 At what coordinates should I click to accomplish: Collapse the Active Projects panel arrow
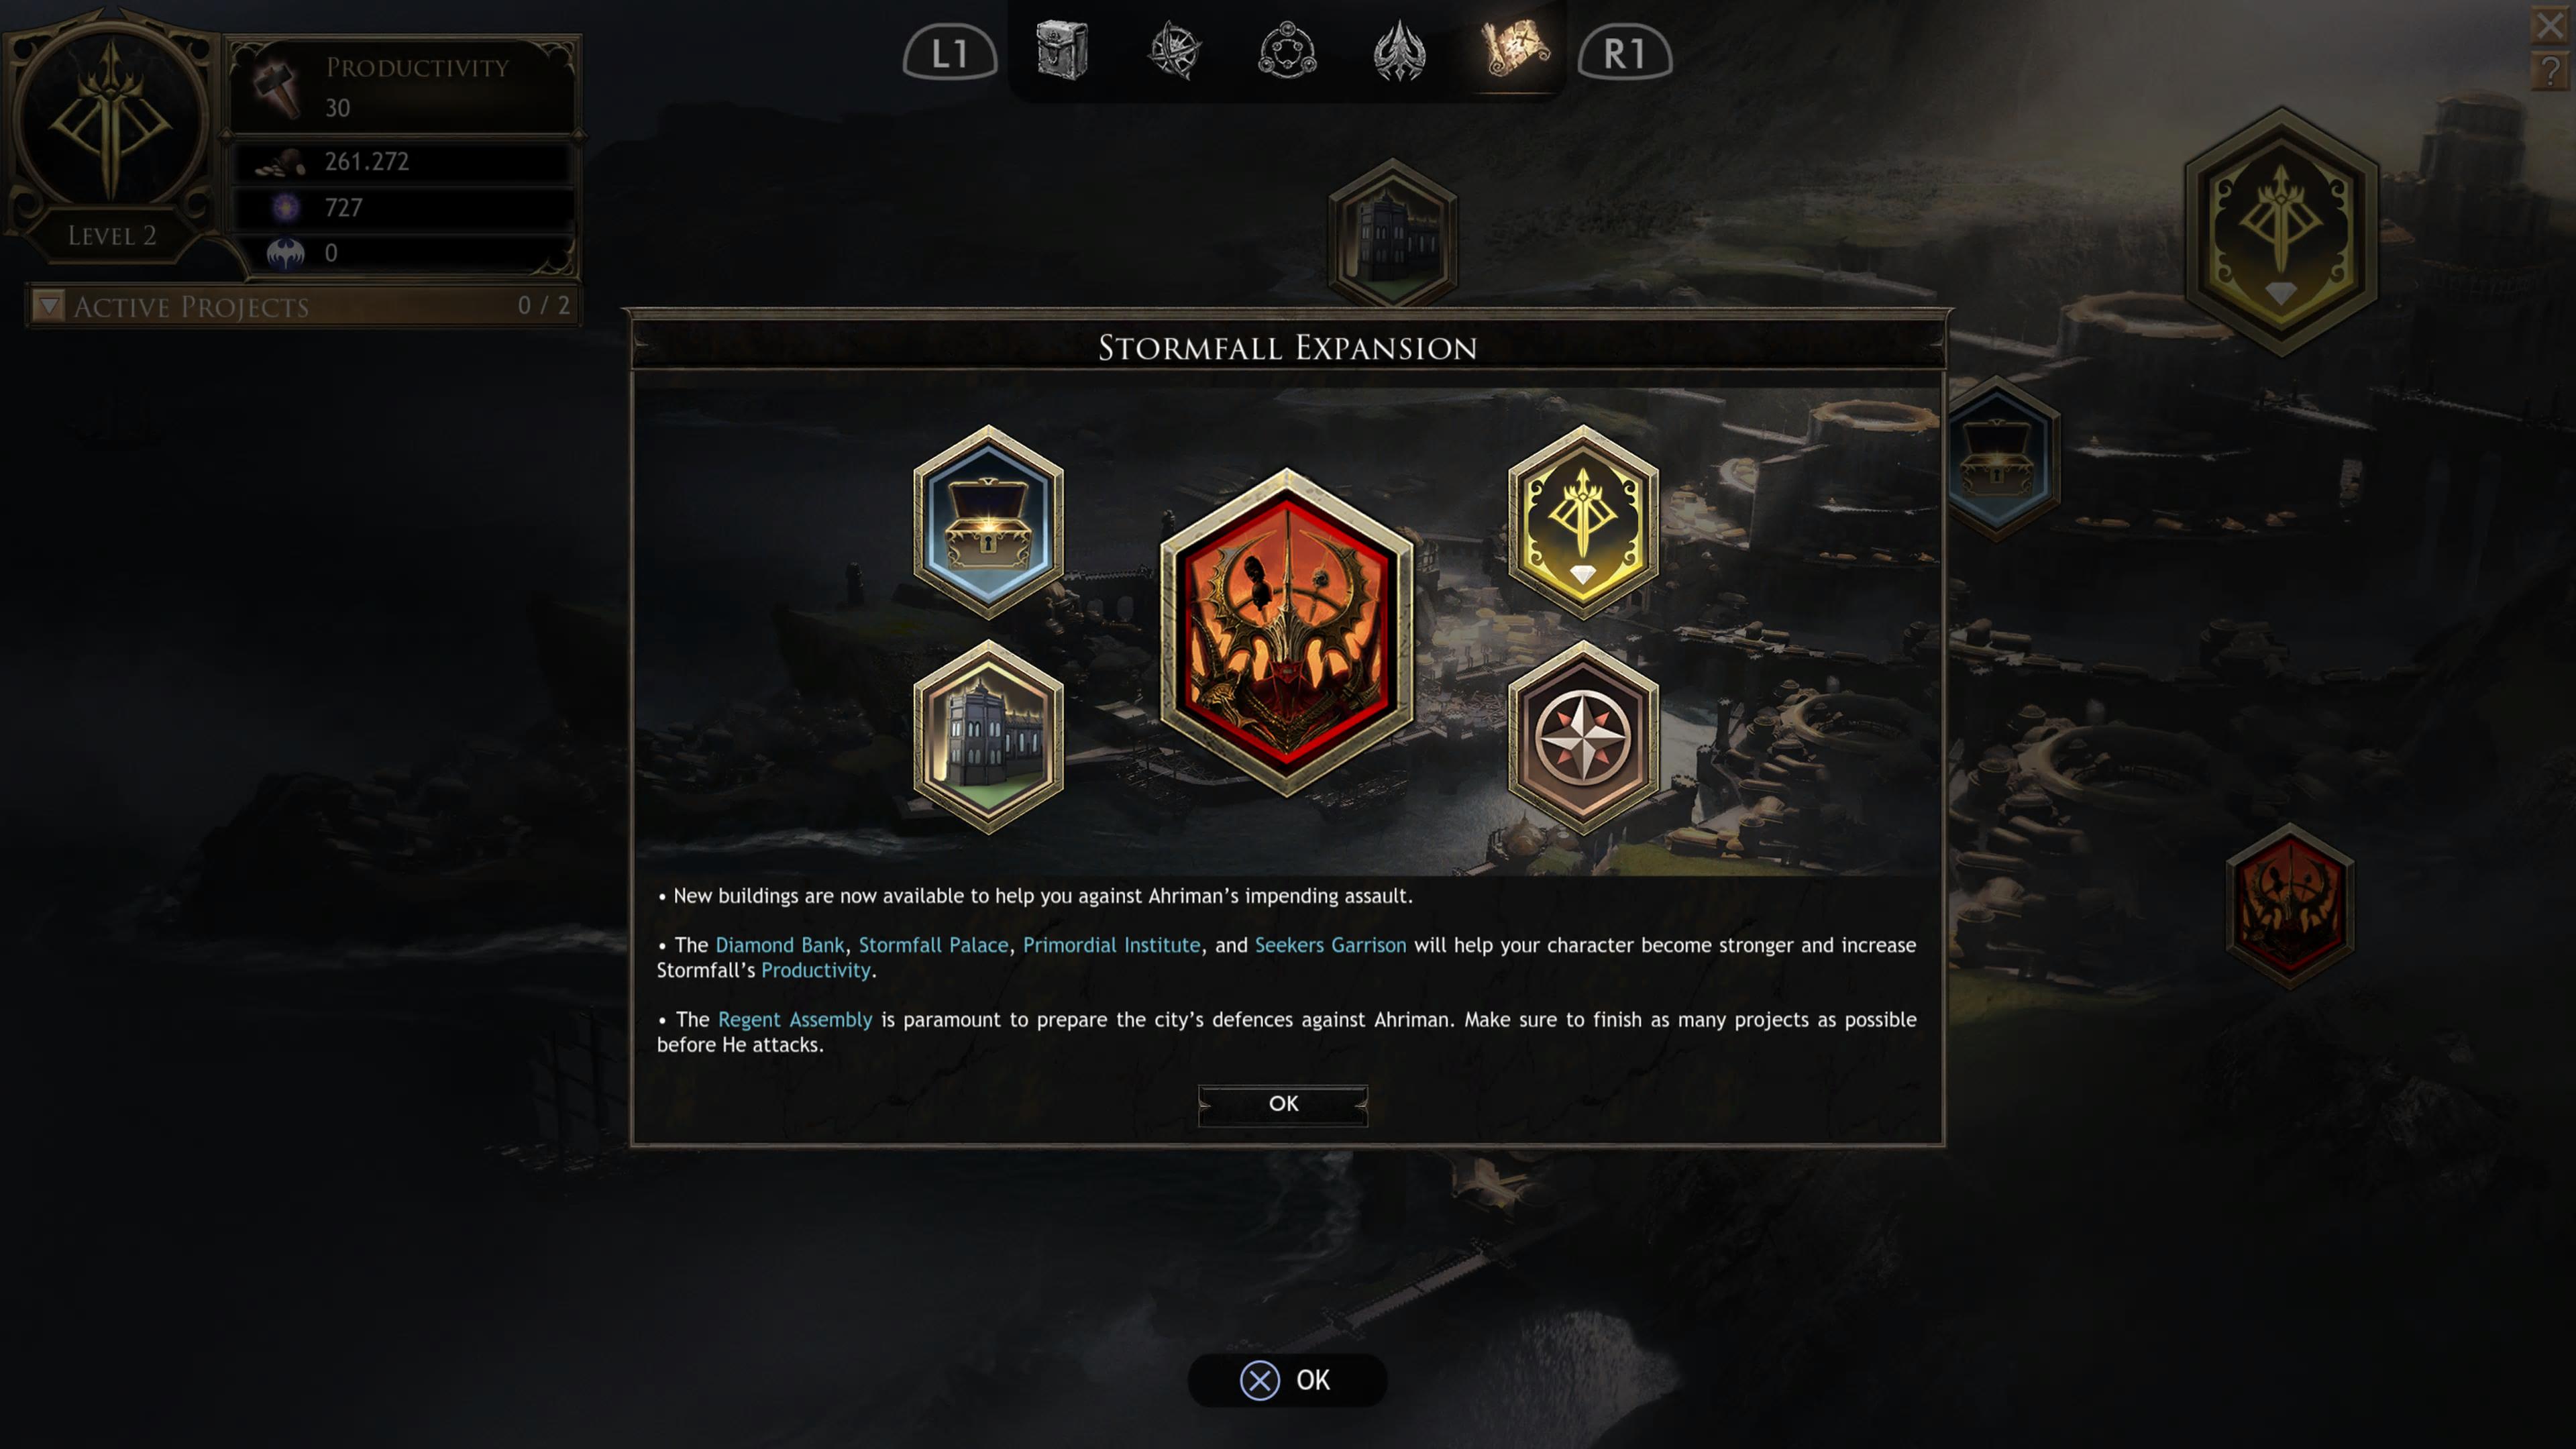coord(48,305)
